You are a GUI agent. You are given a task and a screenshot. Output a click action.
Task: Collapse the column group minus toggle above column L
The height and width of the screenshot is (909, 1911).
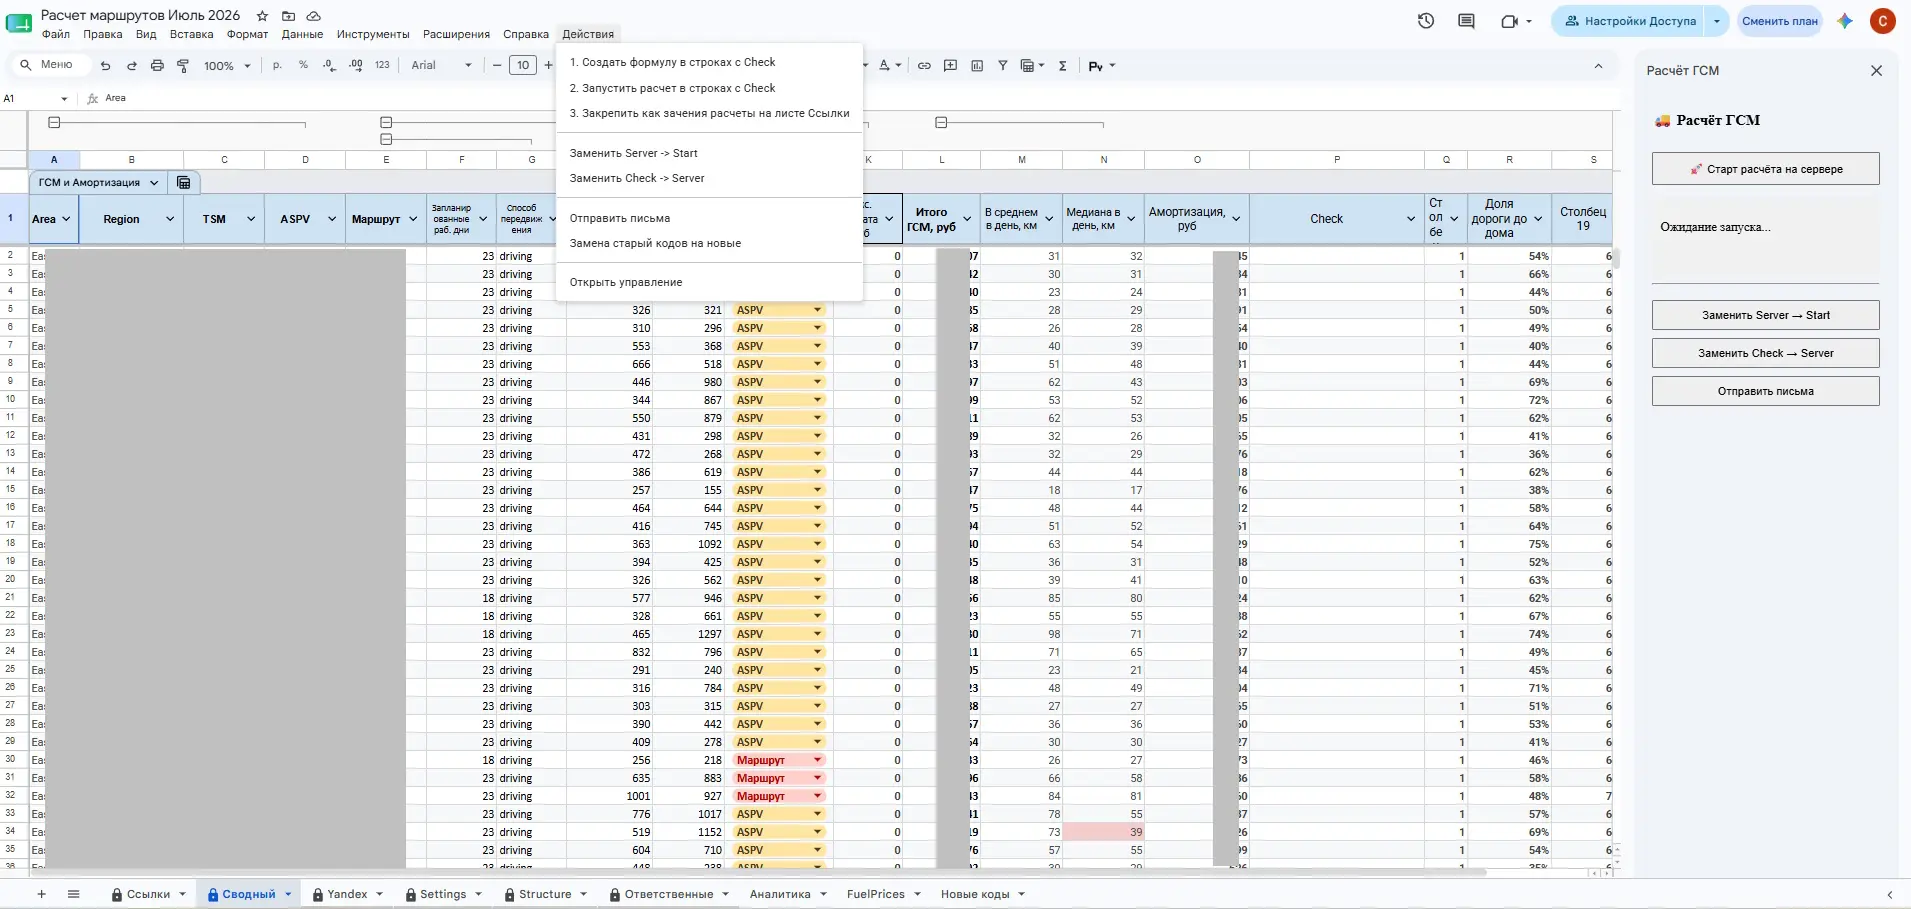(x=941, y=123)
